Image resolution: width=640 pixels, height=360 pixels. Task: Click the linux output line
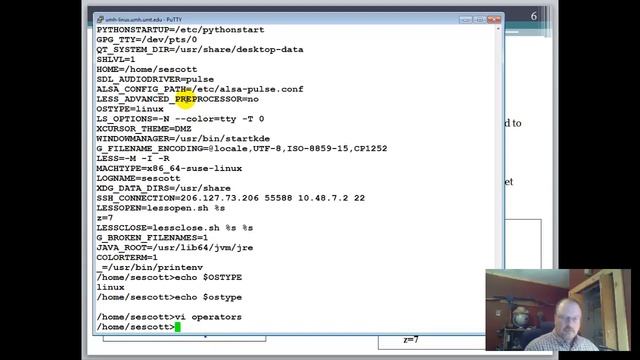[110, 287]
